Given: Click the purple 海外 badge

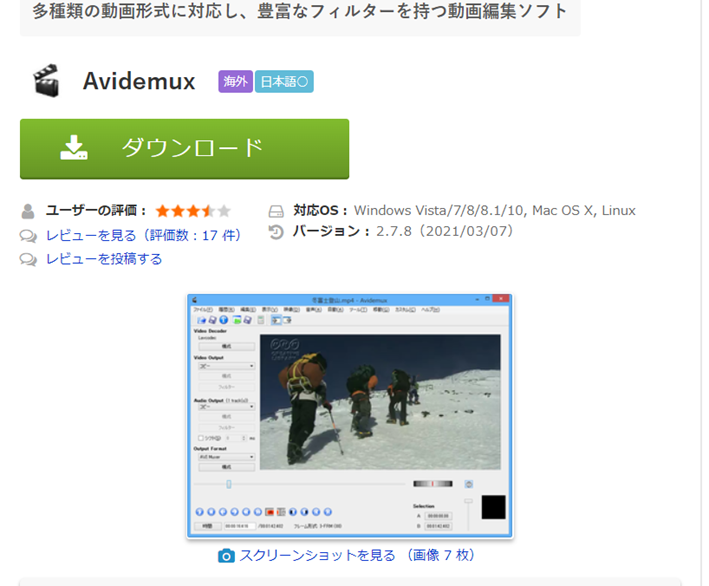Looking at the screenshot, I should pos(235,81).
